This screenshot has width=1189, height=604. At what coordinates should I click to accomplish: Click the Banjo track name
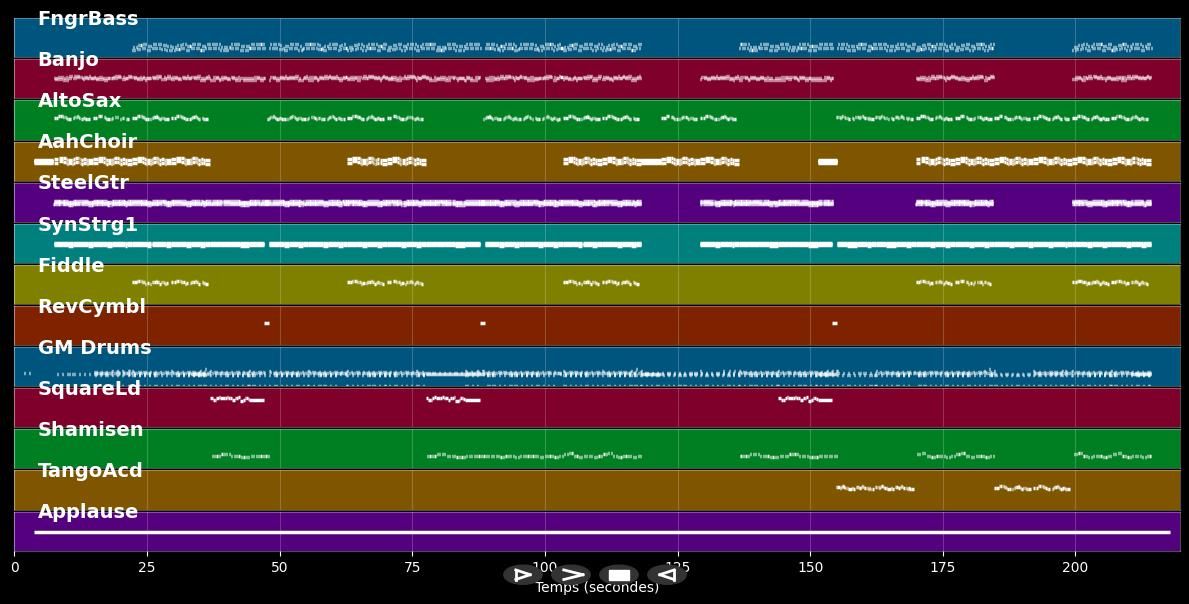(x=68, y=60)
